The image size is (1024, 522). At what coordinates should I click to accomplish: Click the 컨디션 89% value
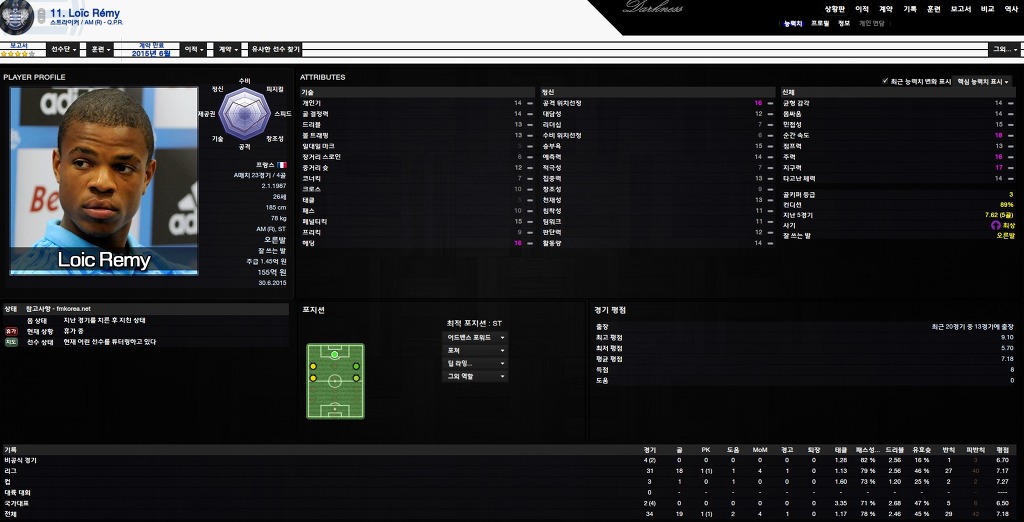(x=1006, y=204)
